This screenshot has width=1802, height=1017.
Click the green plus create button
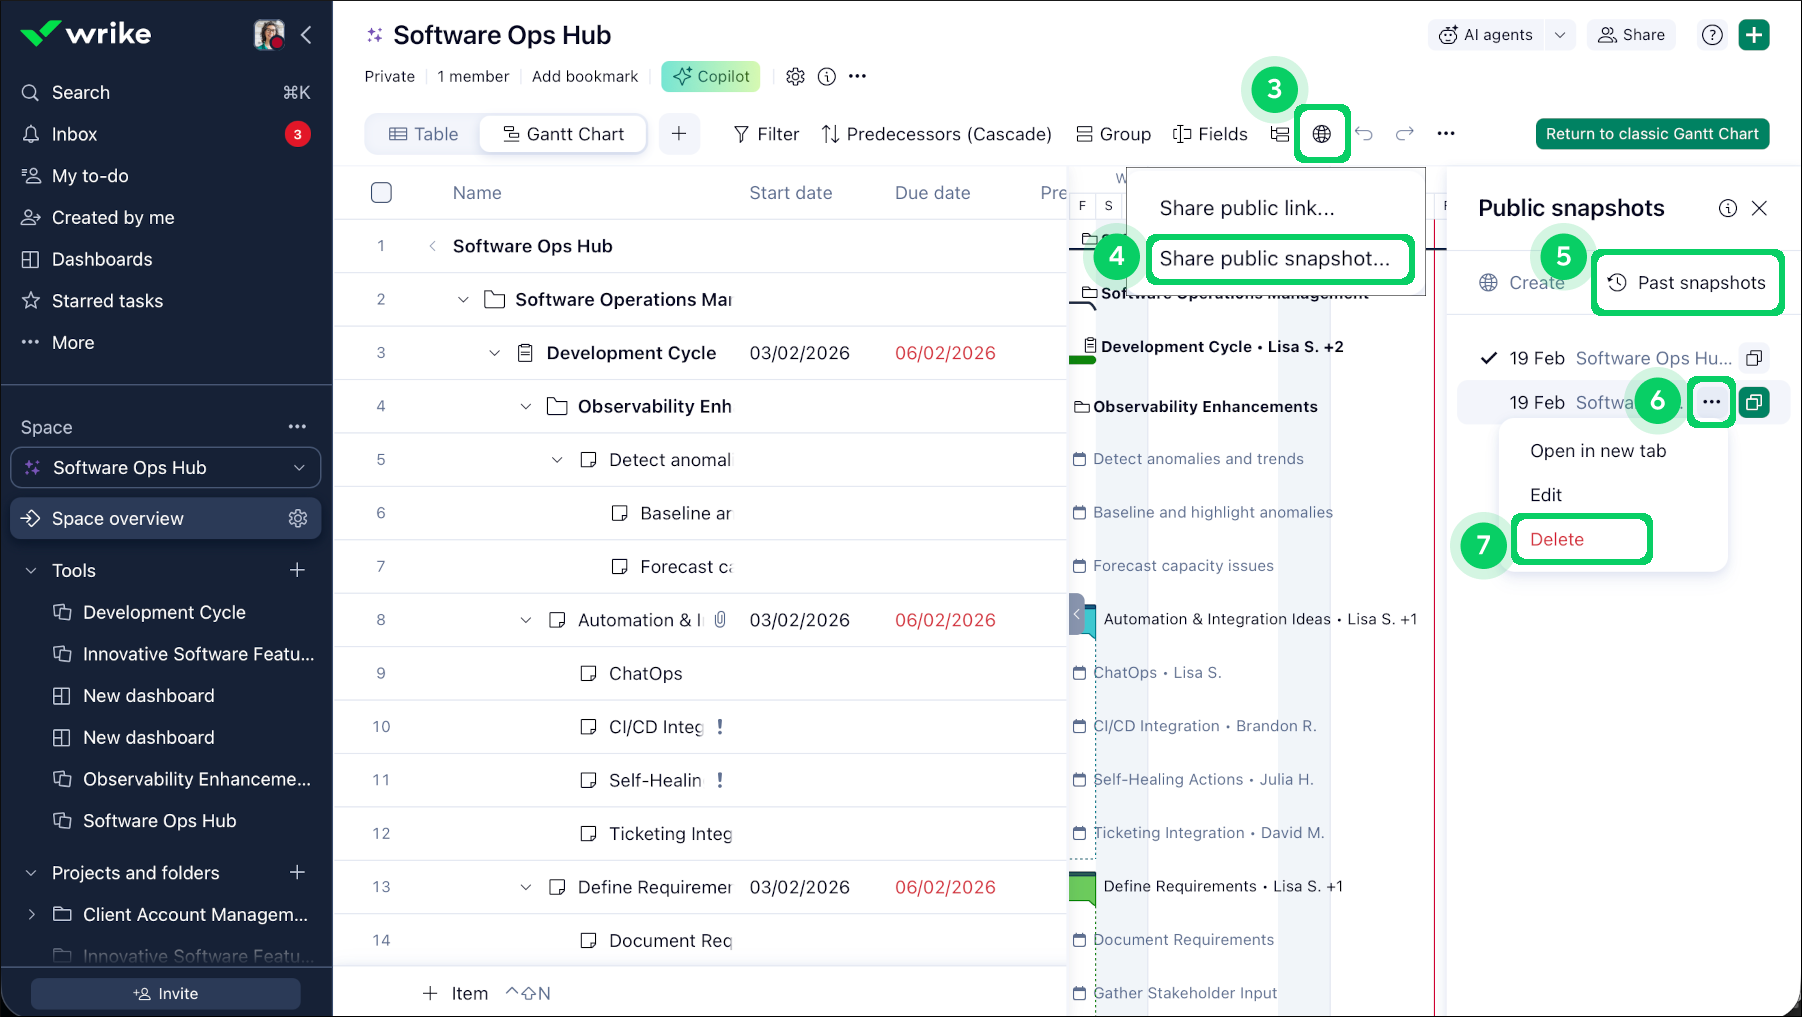click(x=1754, y=35)
